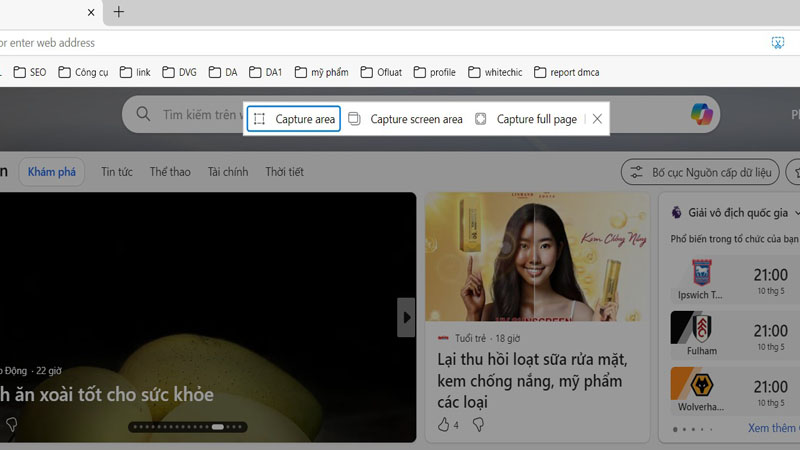Image resolution: width=800 pixels, height=450 pixels.
Task: Open the DA bookmarks folder
Action: [223, 72]
